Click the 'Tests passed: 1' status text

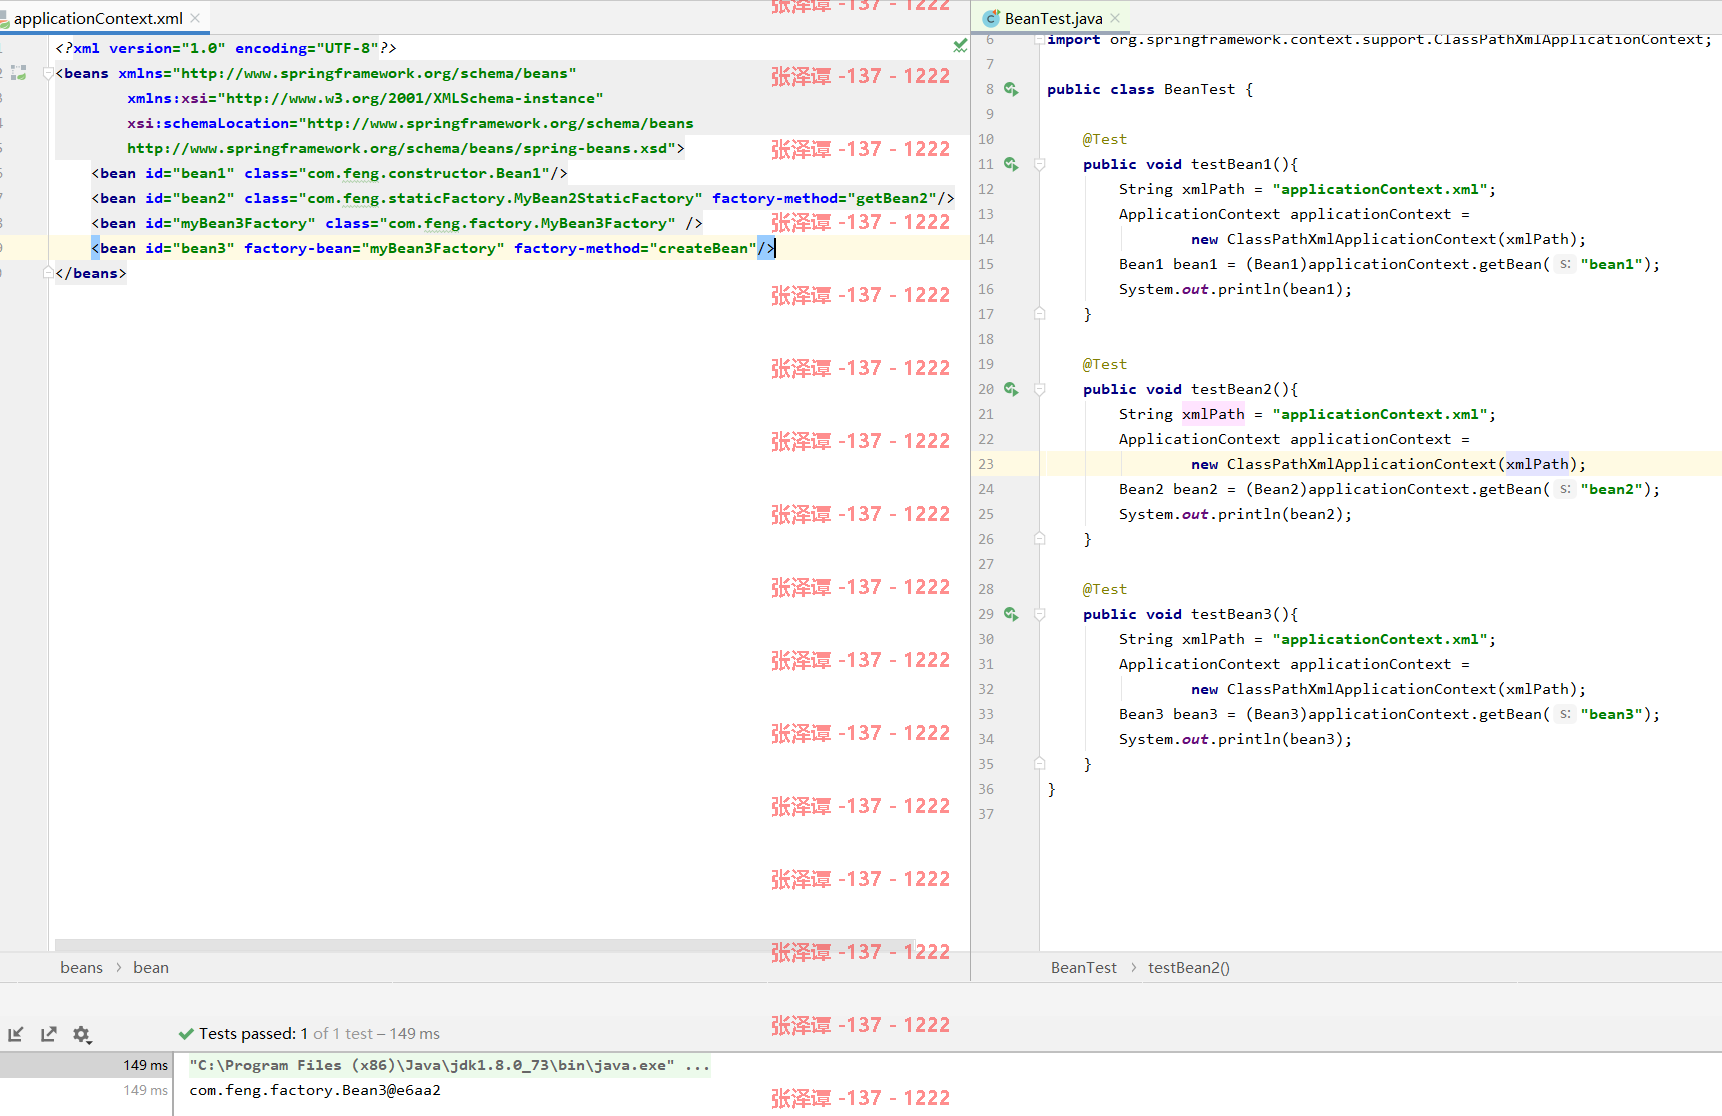coord(253,1034)
